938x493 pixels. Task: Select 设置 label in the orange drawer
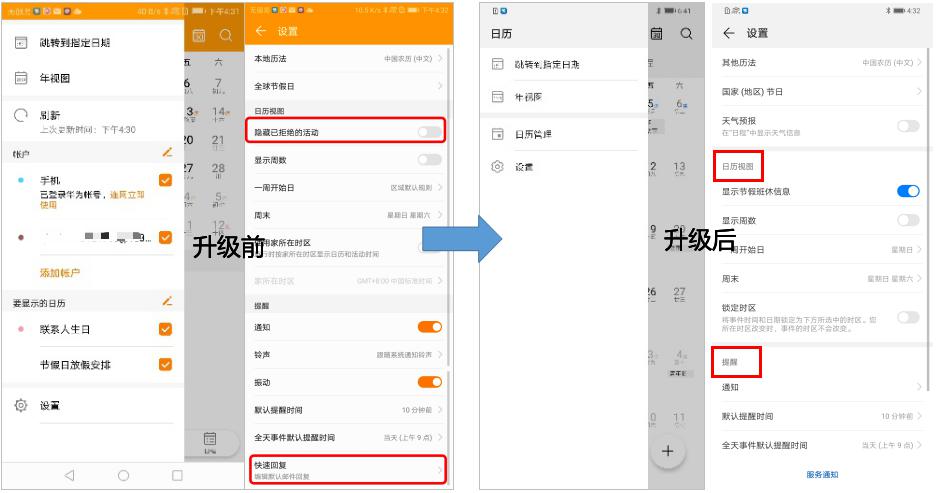(50, 406)
